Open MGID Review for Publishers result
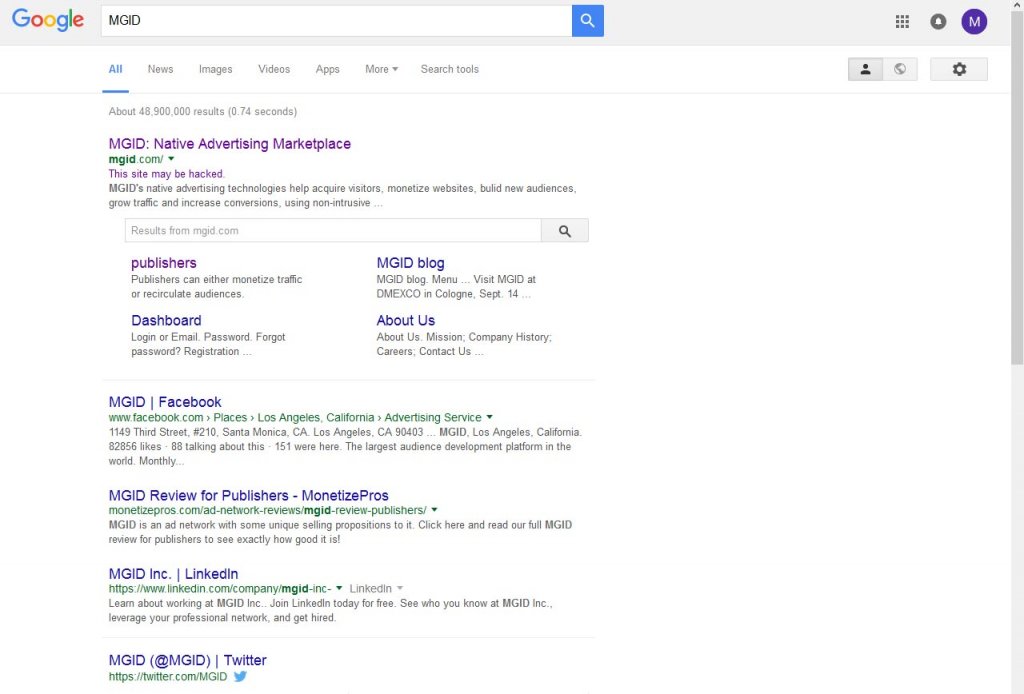1024x694 pixels. (x=248, y=495)
